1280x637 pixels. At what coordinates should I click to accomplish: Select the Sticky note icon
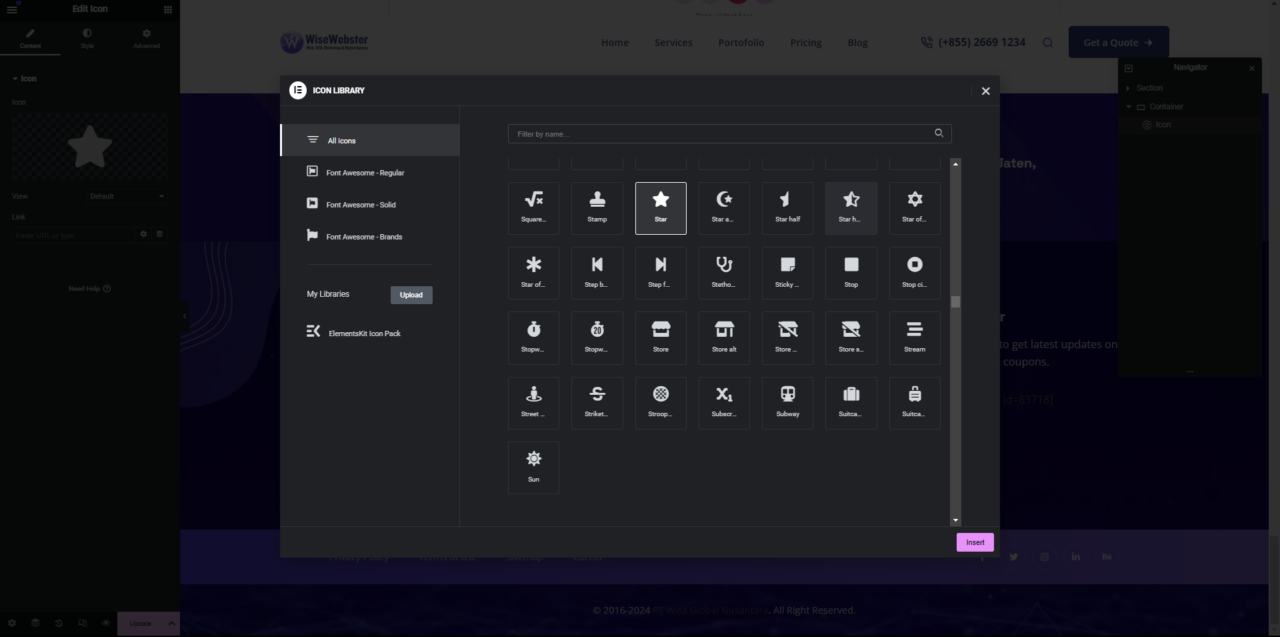(787, 273)
